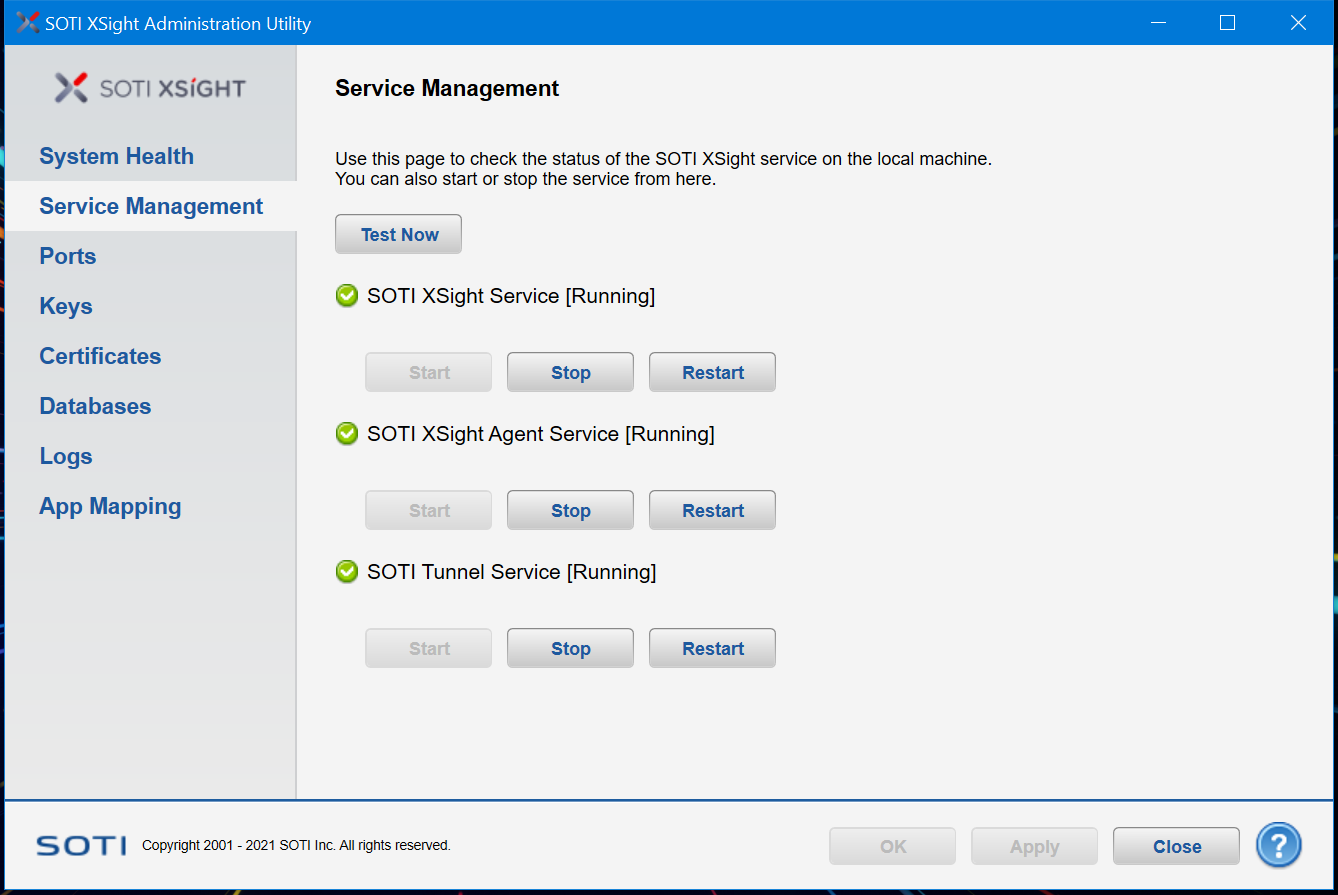Open the System Health page
Screen dimensions: 1338x895
click(116, 156)
